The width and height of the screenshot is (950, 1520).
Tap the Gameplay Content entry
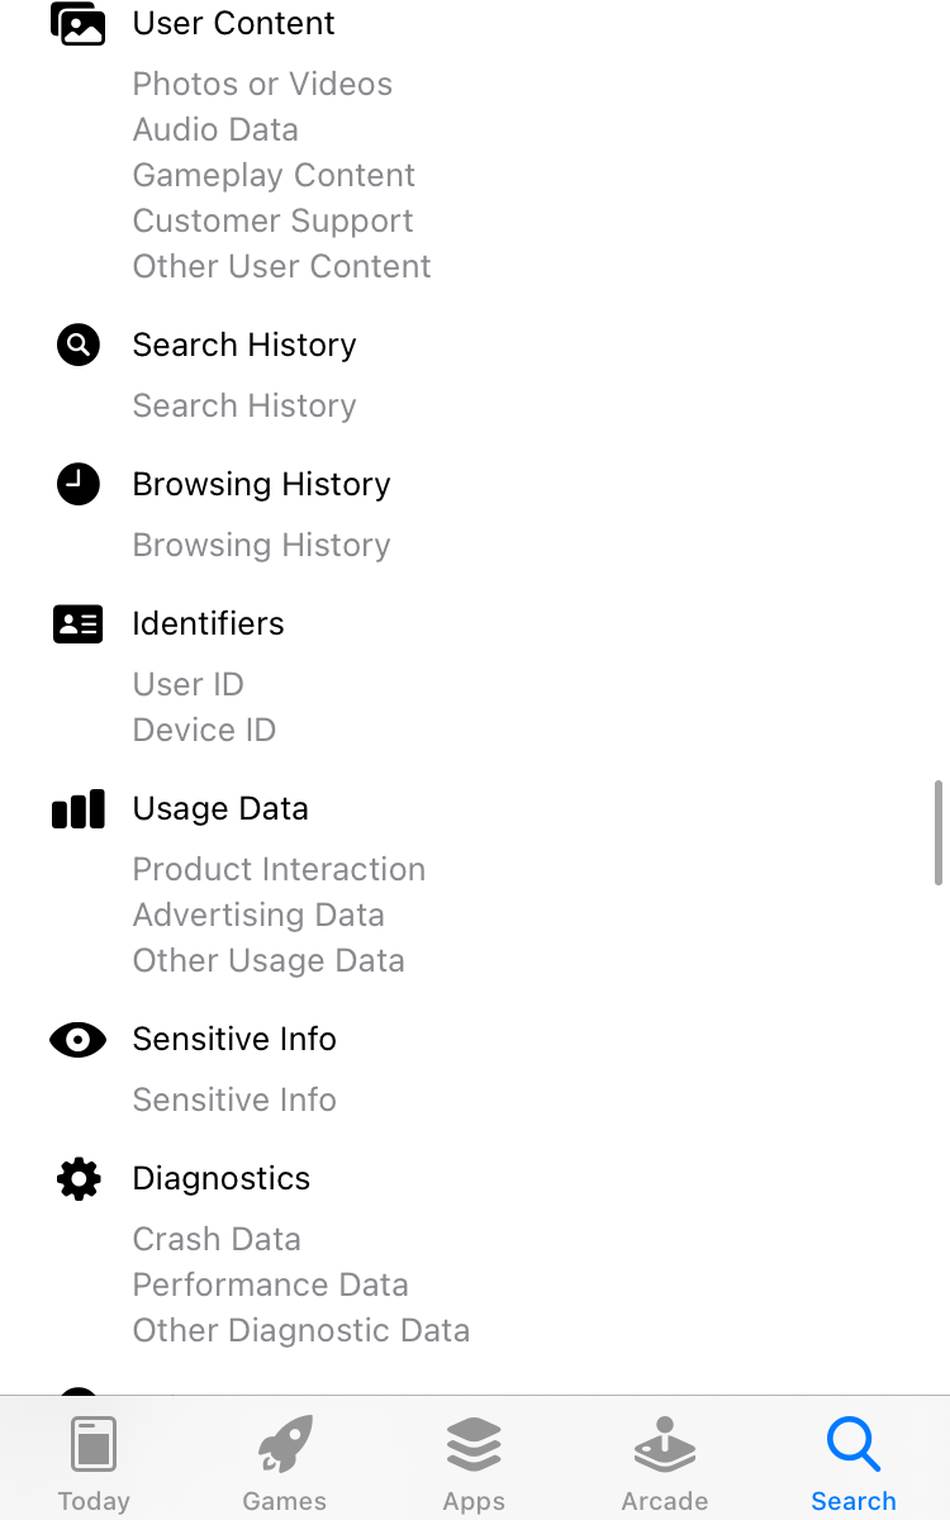tap(273, 176)
